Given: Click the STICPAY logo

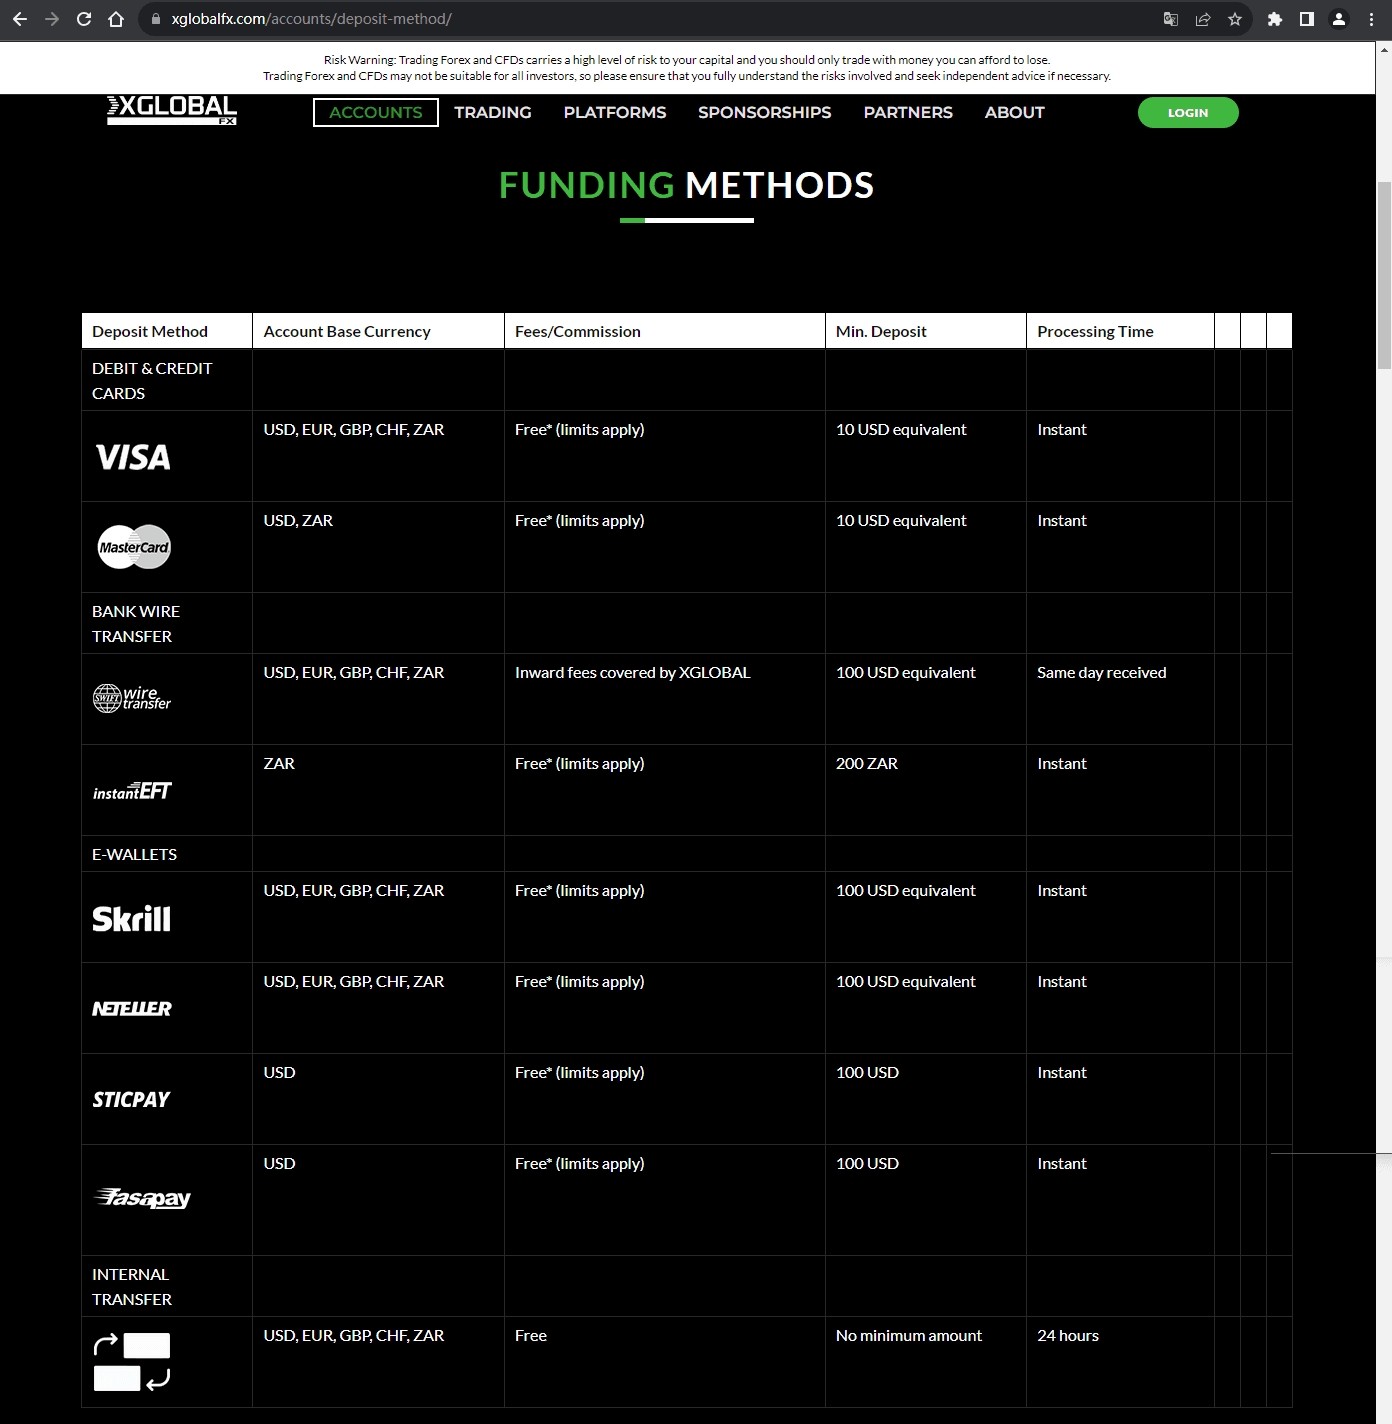Looking at the screenshot, I should [x=131, y=1099].
